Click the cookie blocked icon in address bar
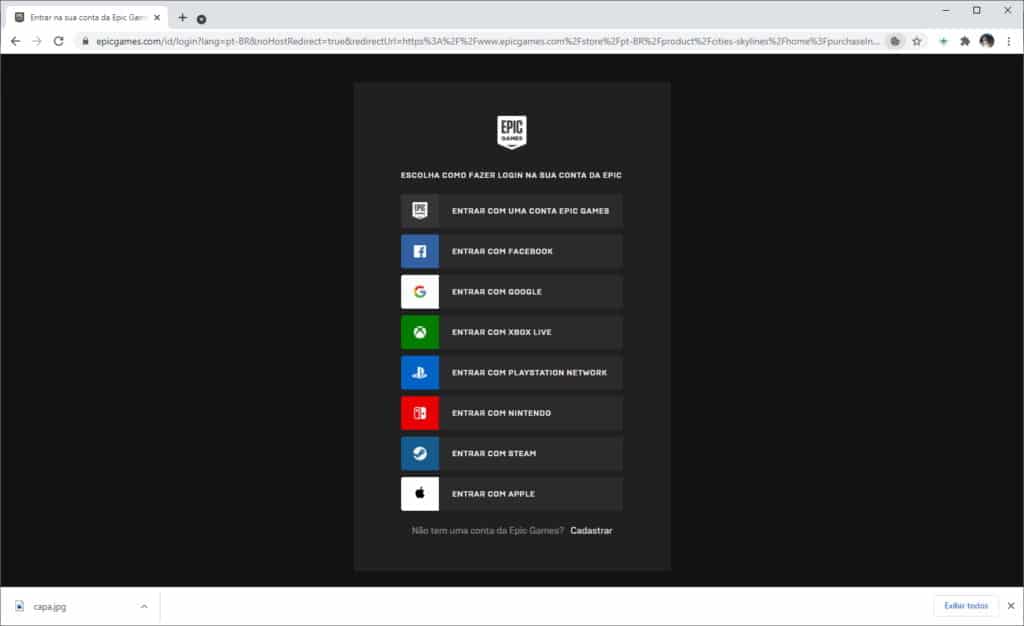 [895, 41]
